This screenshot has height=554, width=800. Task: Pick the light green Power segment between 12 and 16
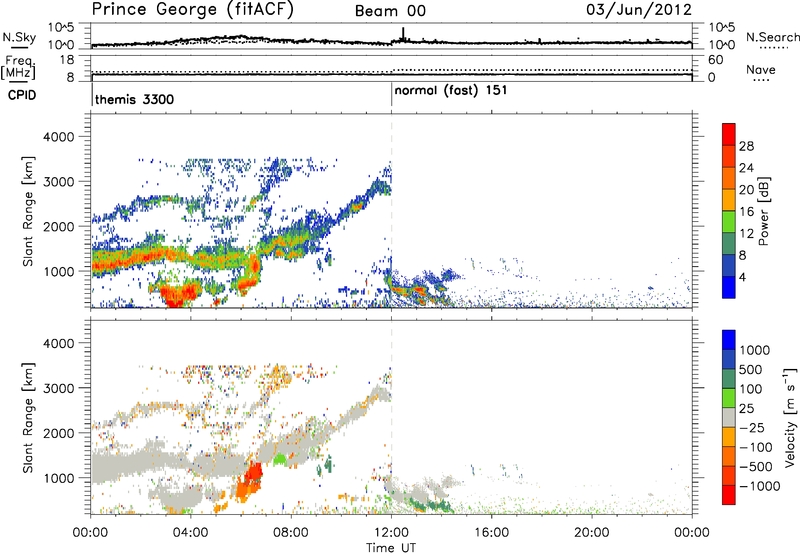coord(729,222)
